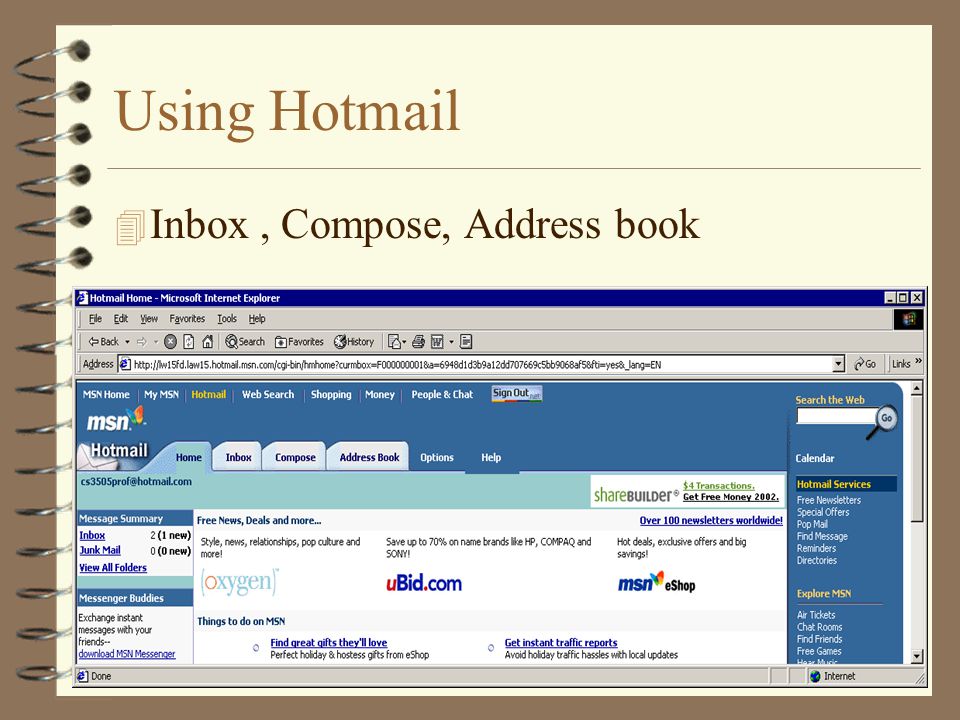This screenshot has width=960, height=720.
Task: Click the Sign Out button
Action: coord(517,394)
